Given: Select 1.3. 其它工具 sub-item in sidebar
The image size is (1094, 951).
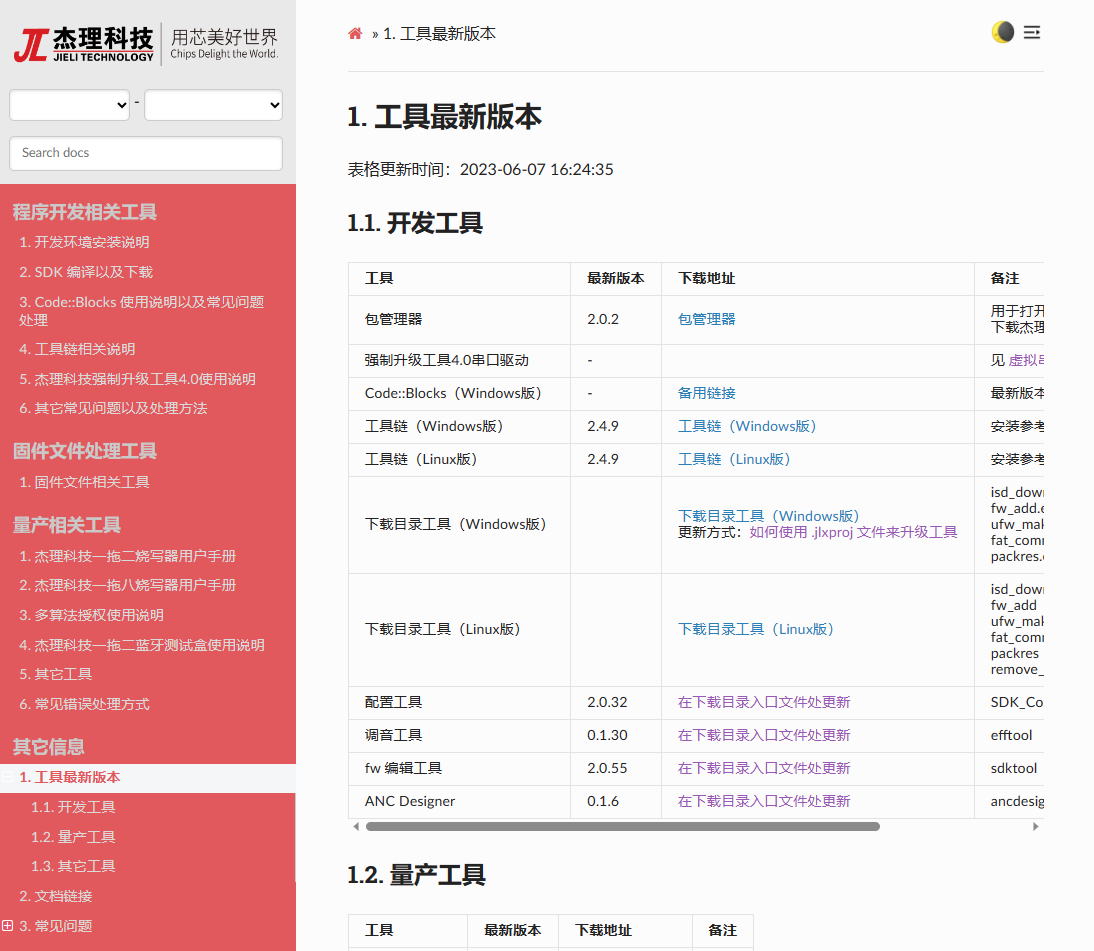Looking at the screenshot, I should click(73, 866).
